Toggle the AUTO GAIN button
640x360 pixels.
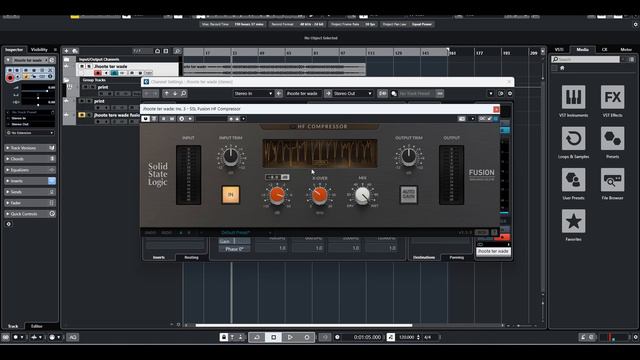(409, 195)
